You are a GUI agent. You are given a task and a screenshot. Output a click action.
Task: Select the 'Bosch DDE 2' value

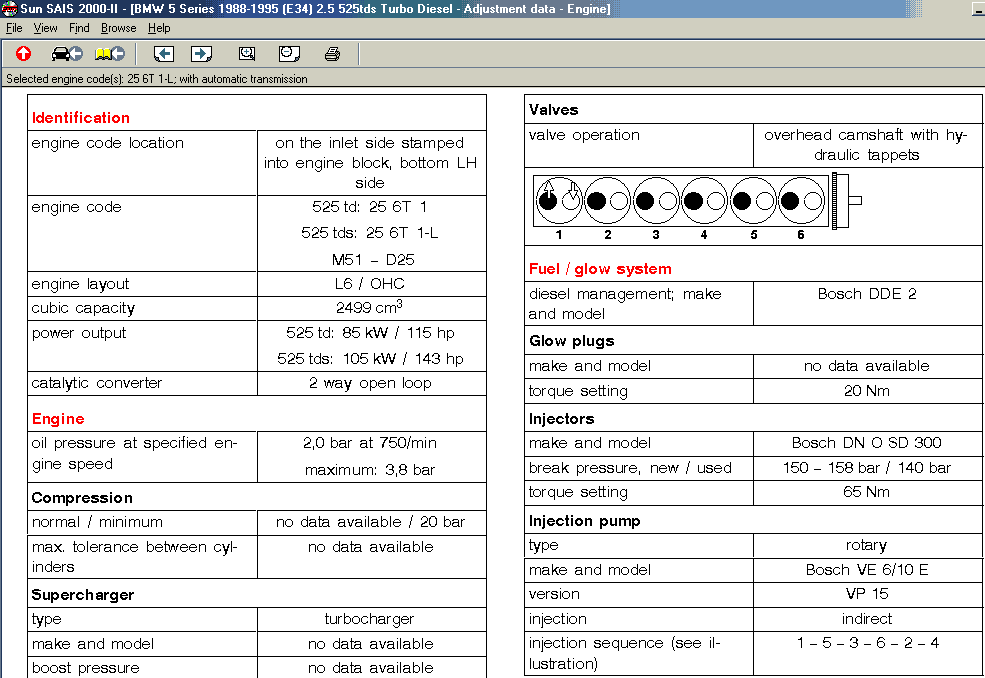pyautogui.click(x=867, y=294)
